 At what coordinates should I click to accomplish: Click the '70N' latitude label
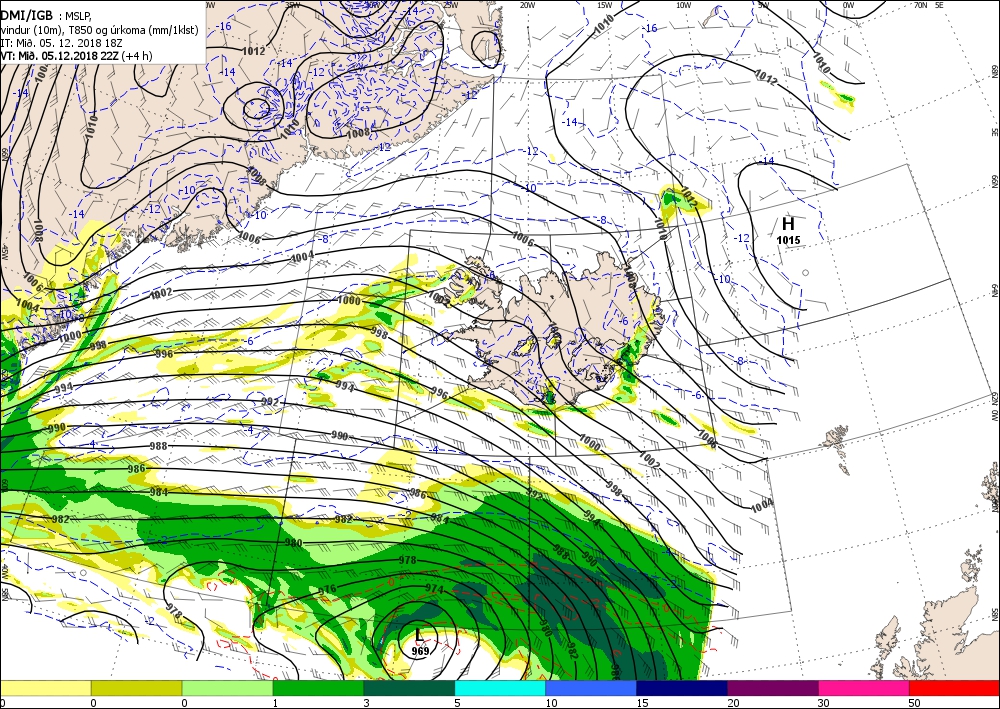click(920, 5)
